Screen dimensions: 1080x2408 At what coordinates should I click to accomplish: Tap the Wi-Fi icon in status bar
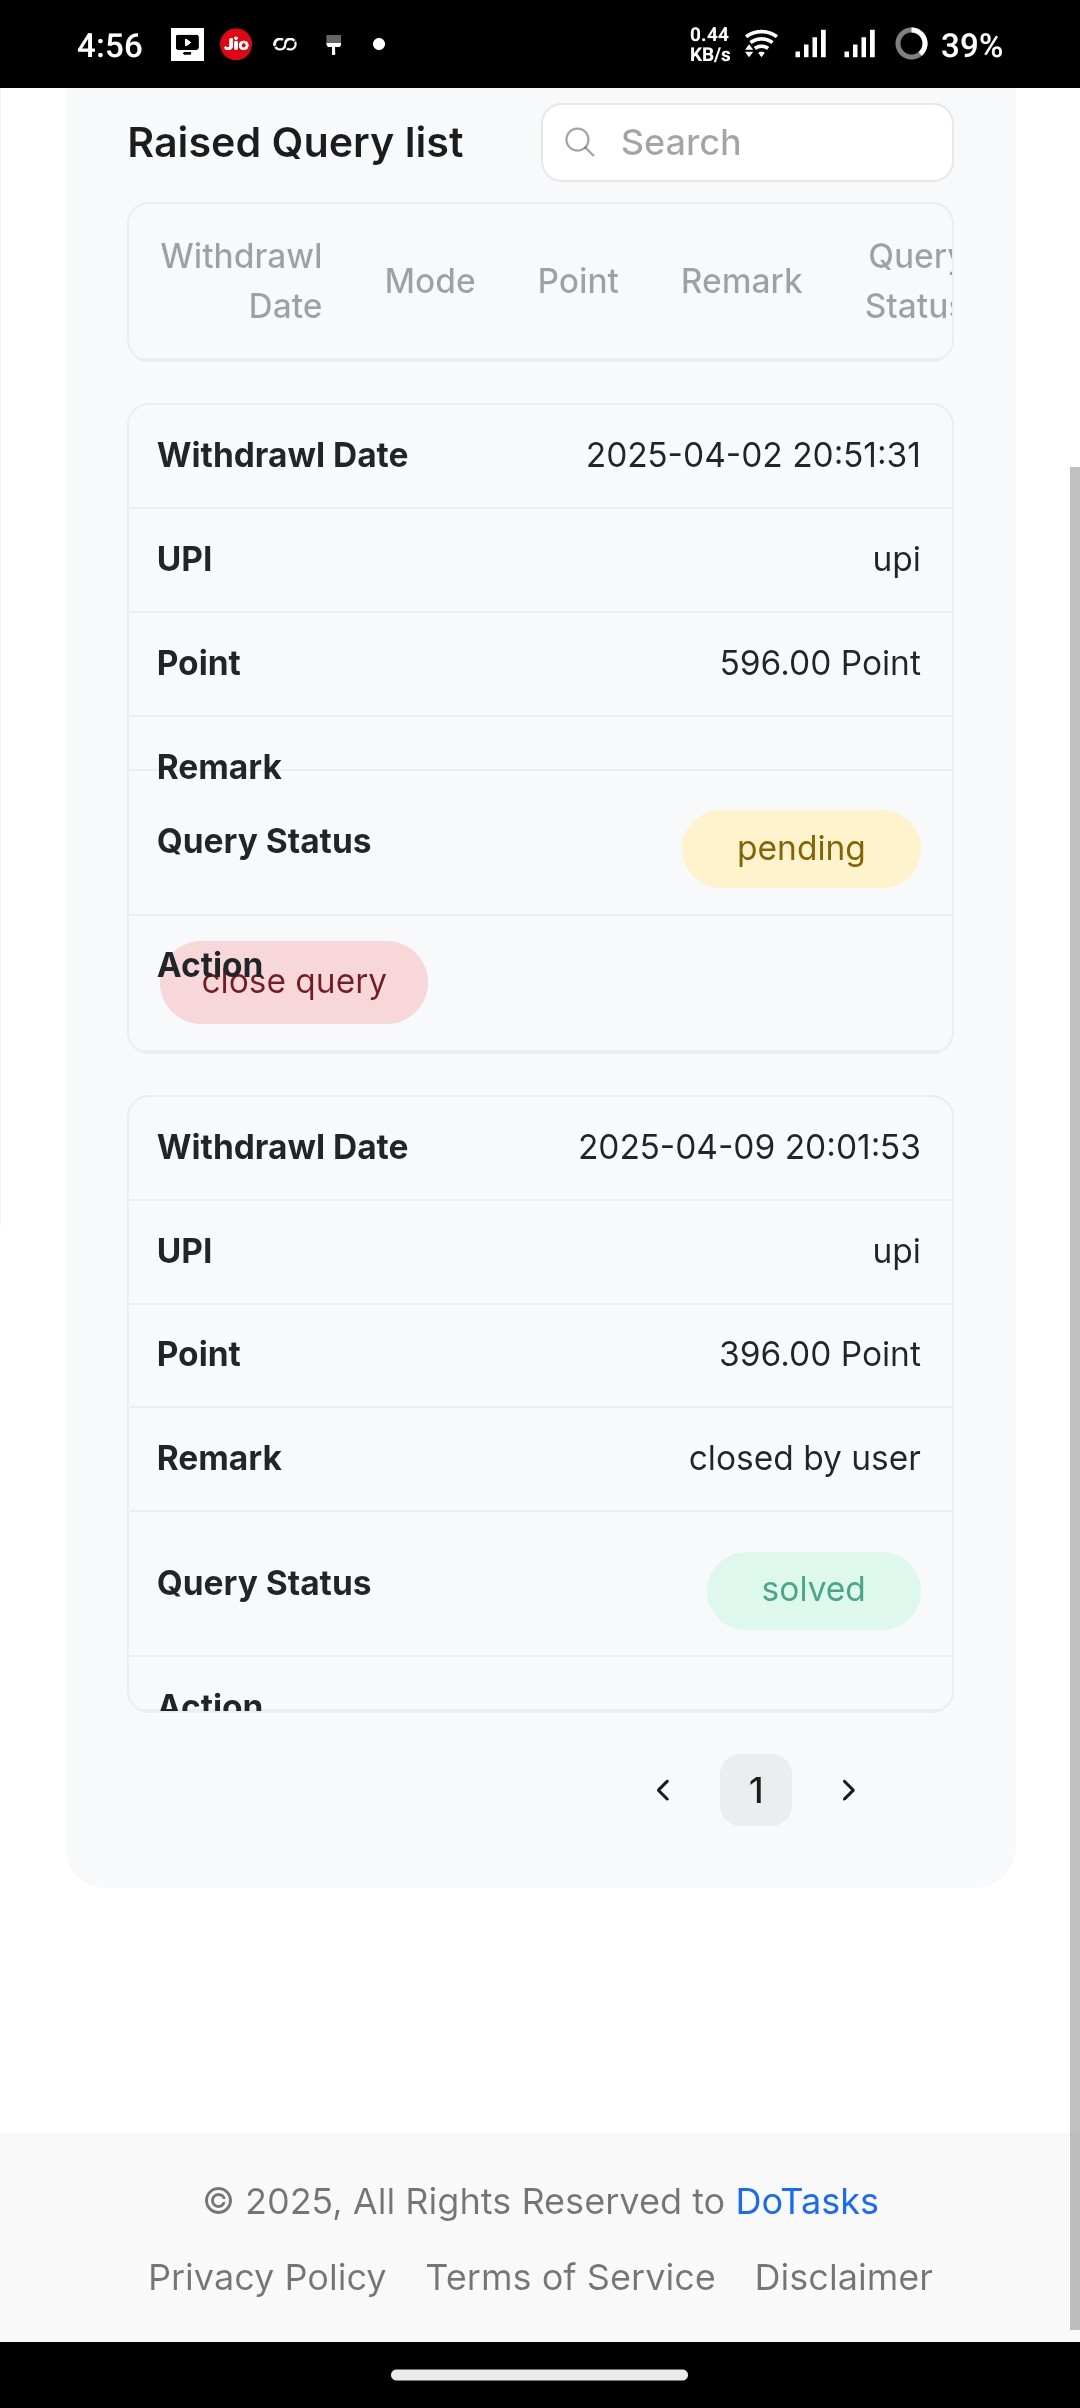[761, 44]
